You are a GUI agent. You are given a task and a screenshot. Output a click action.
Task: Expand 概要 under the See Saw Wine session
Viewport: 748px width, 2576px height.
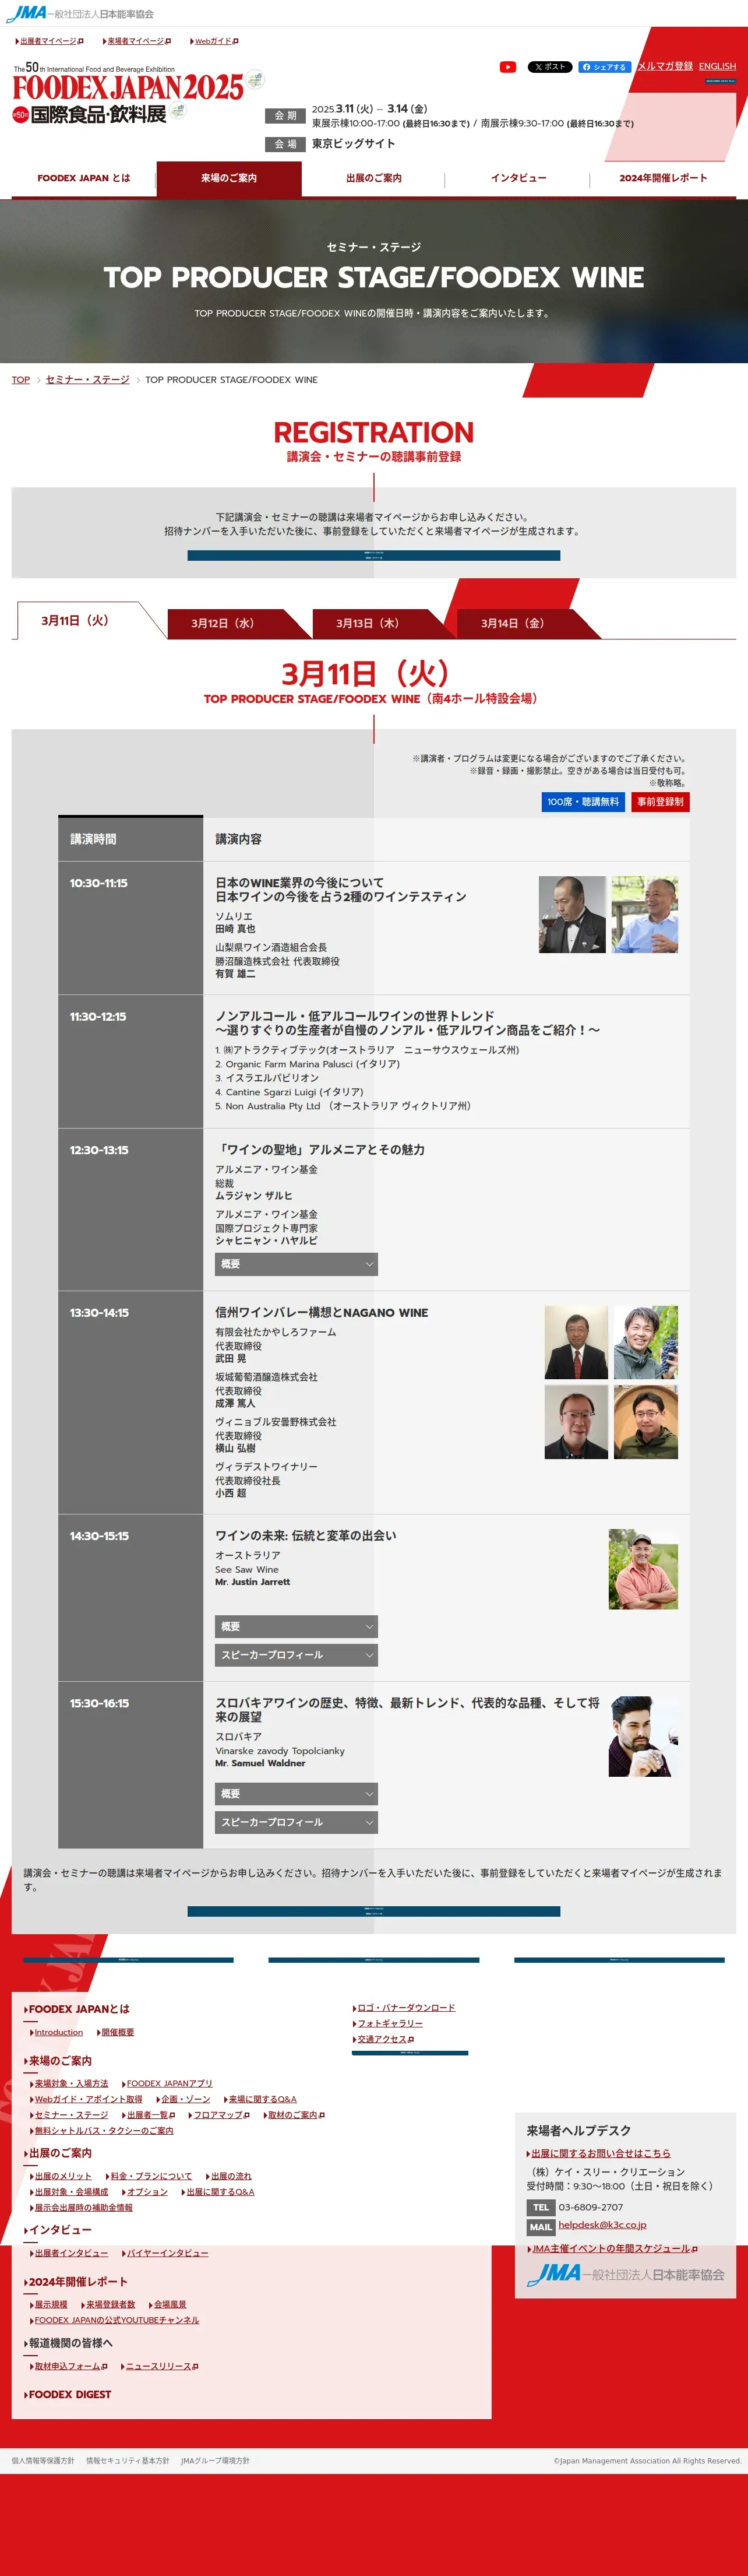(x=296, y=1627)
